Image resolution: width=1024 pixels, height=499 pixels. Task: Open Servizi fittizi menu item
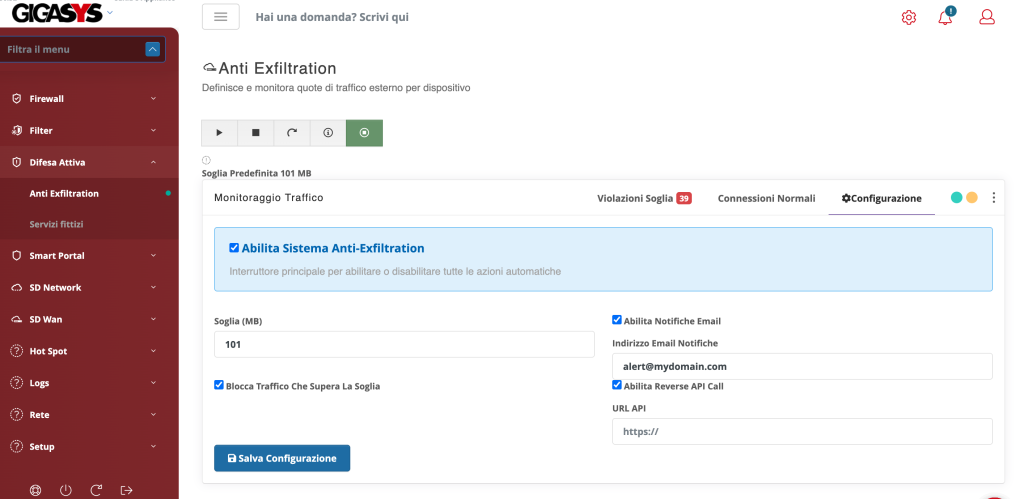[x=56, y=224]
